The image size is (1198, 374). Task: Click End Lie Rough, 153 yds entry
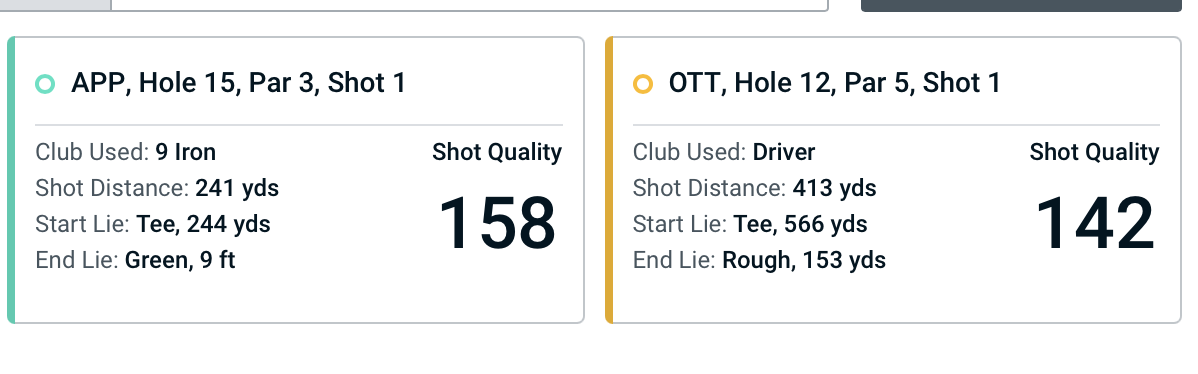tap(759, 260)
